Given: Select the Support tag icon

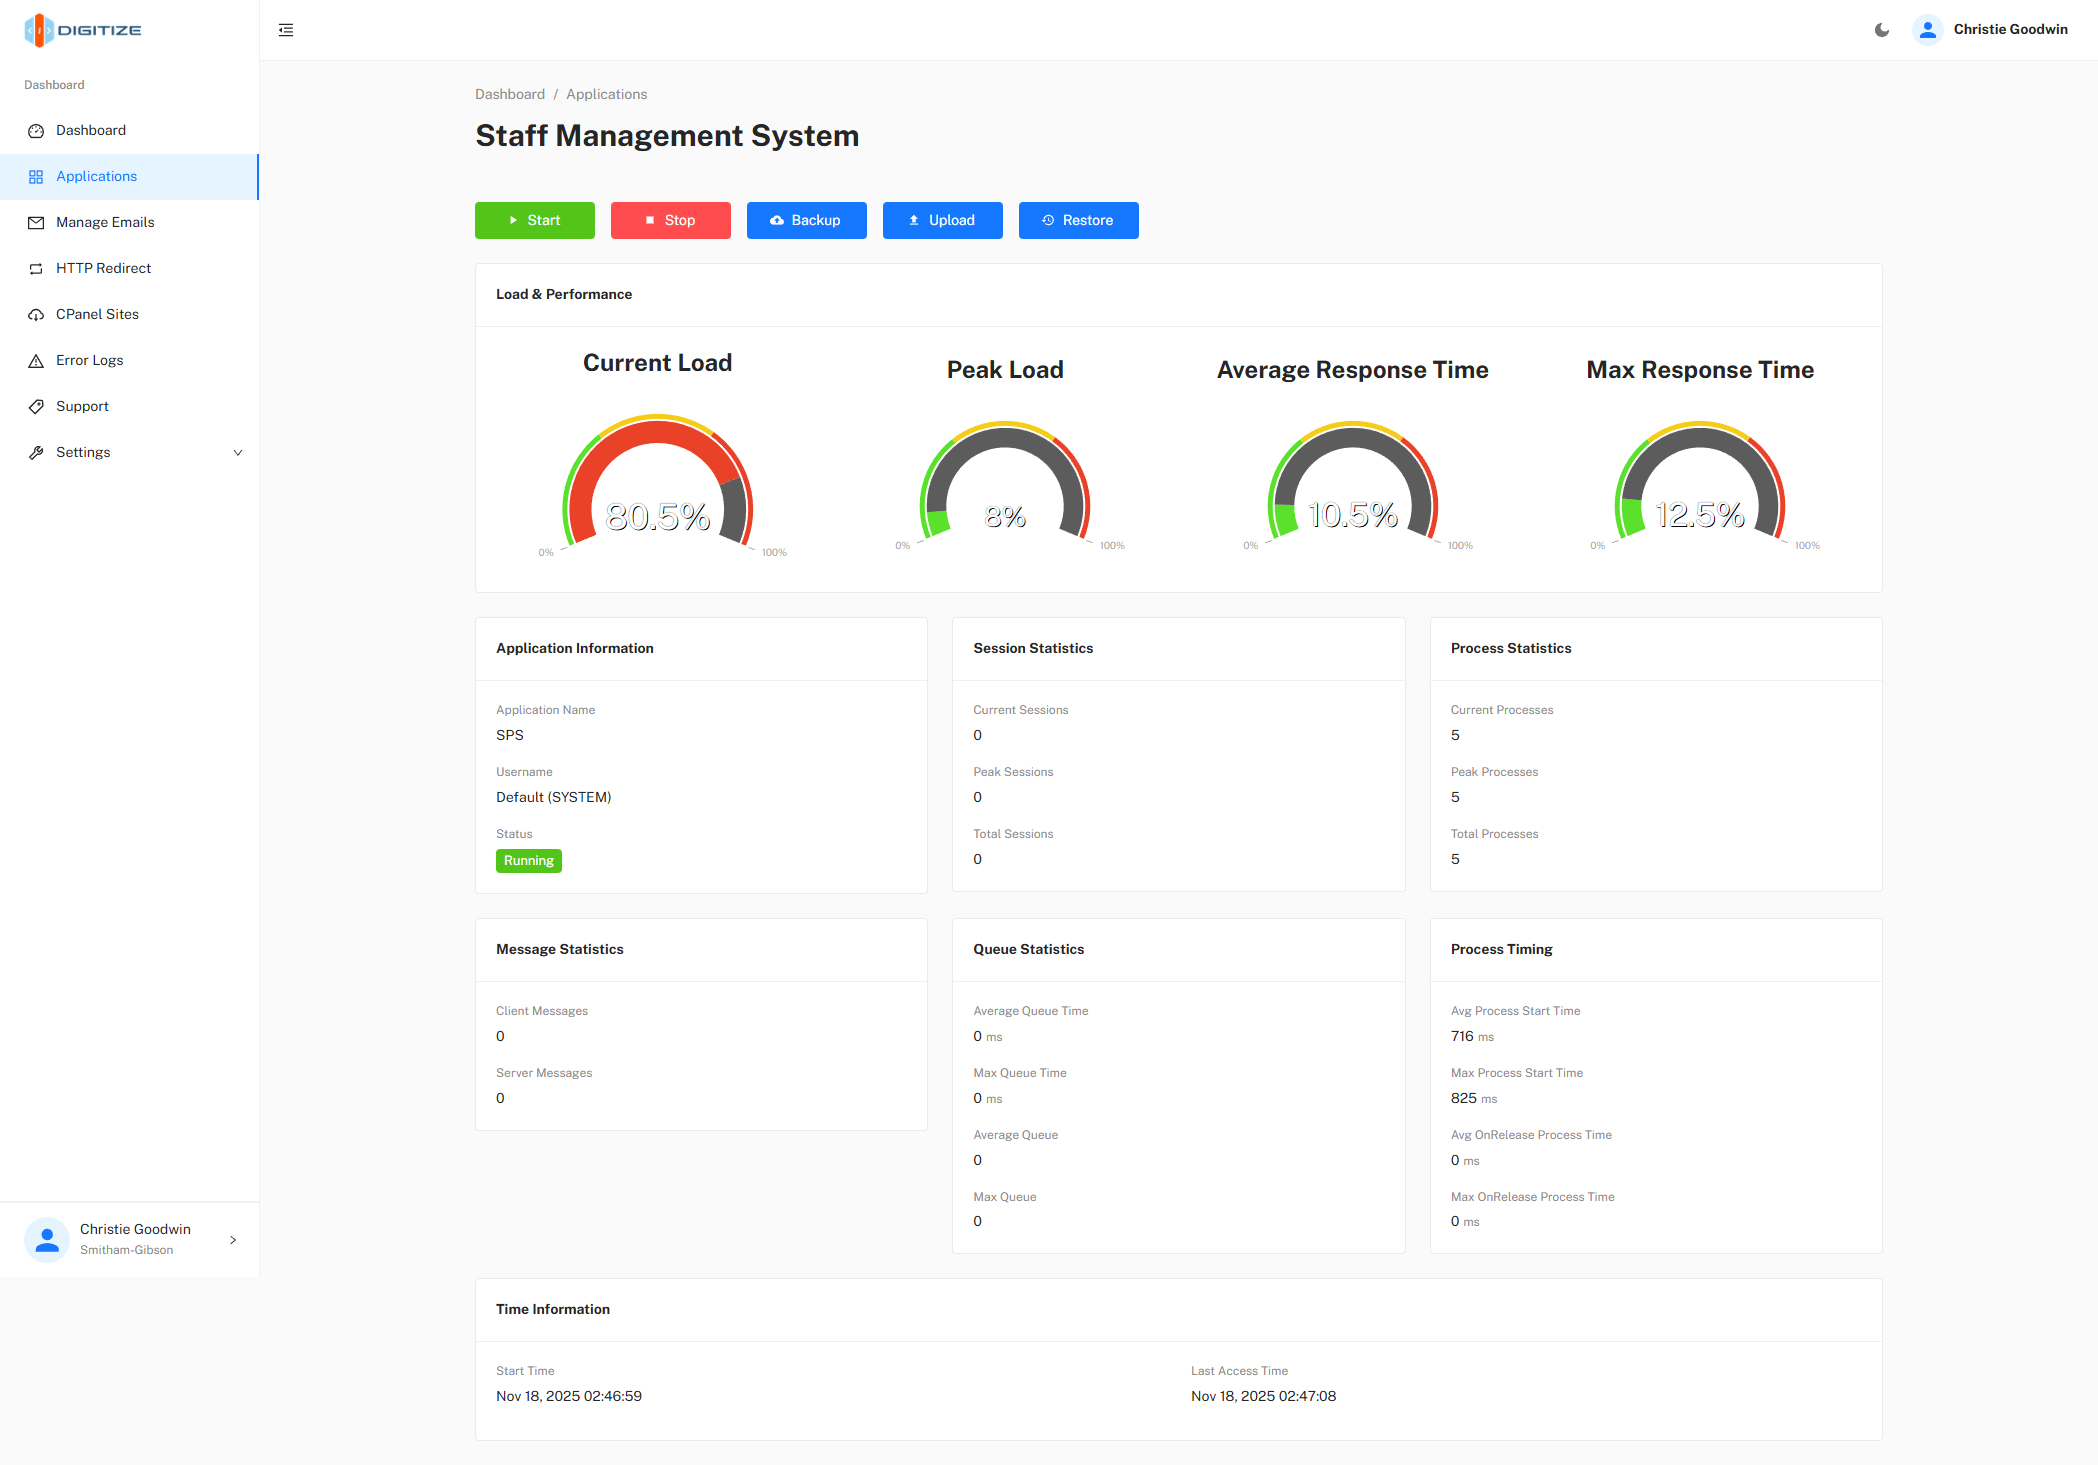Looking at the screenshot, I should tap(36, 406).
